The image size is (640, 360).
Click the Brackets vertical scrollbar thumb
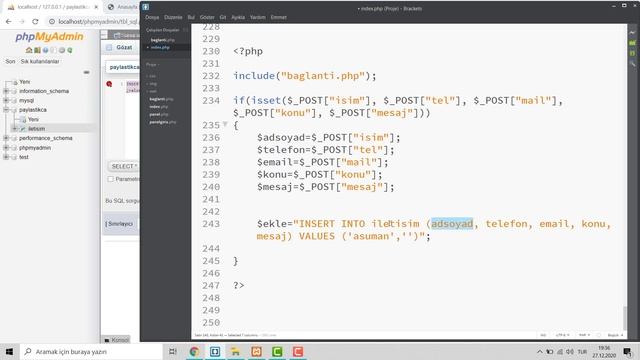(x=624, y=317)
